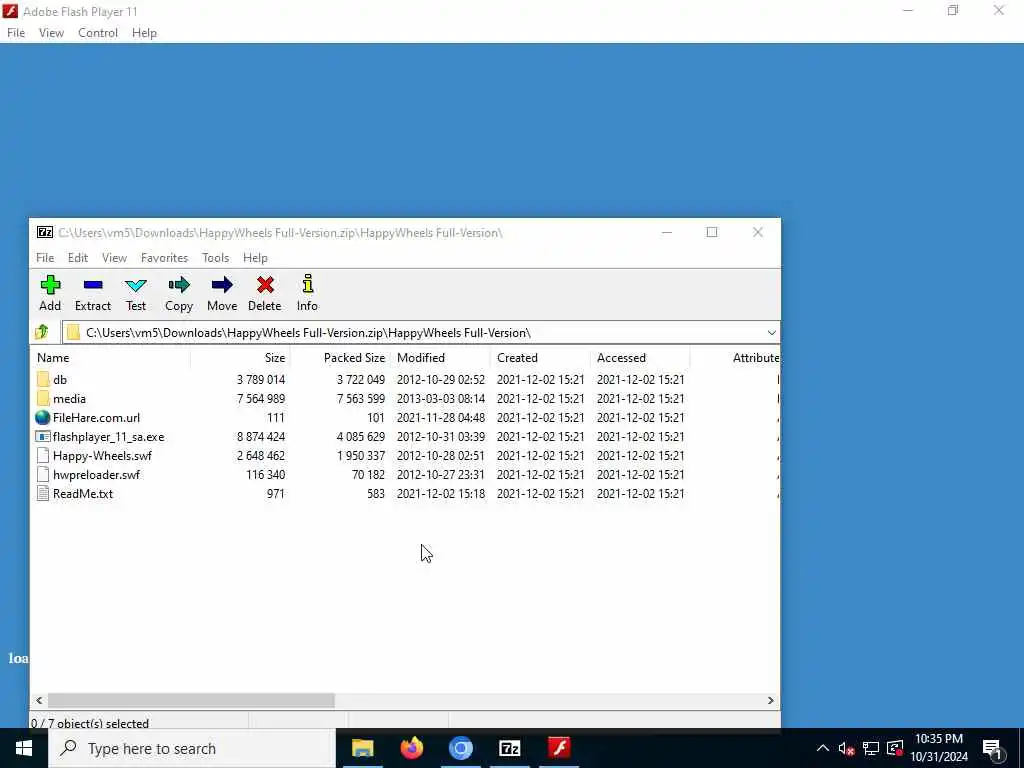Click the Copy toolbar icon
The height and width of the screenshot is (768, 1024).
[x=178, y=285]
